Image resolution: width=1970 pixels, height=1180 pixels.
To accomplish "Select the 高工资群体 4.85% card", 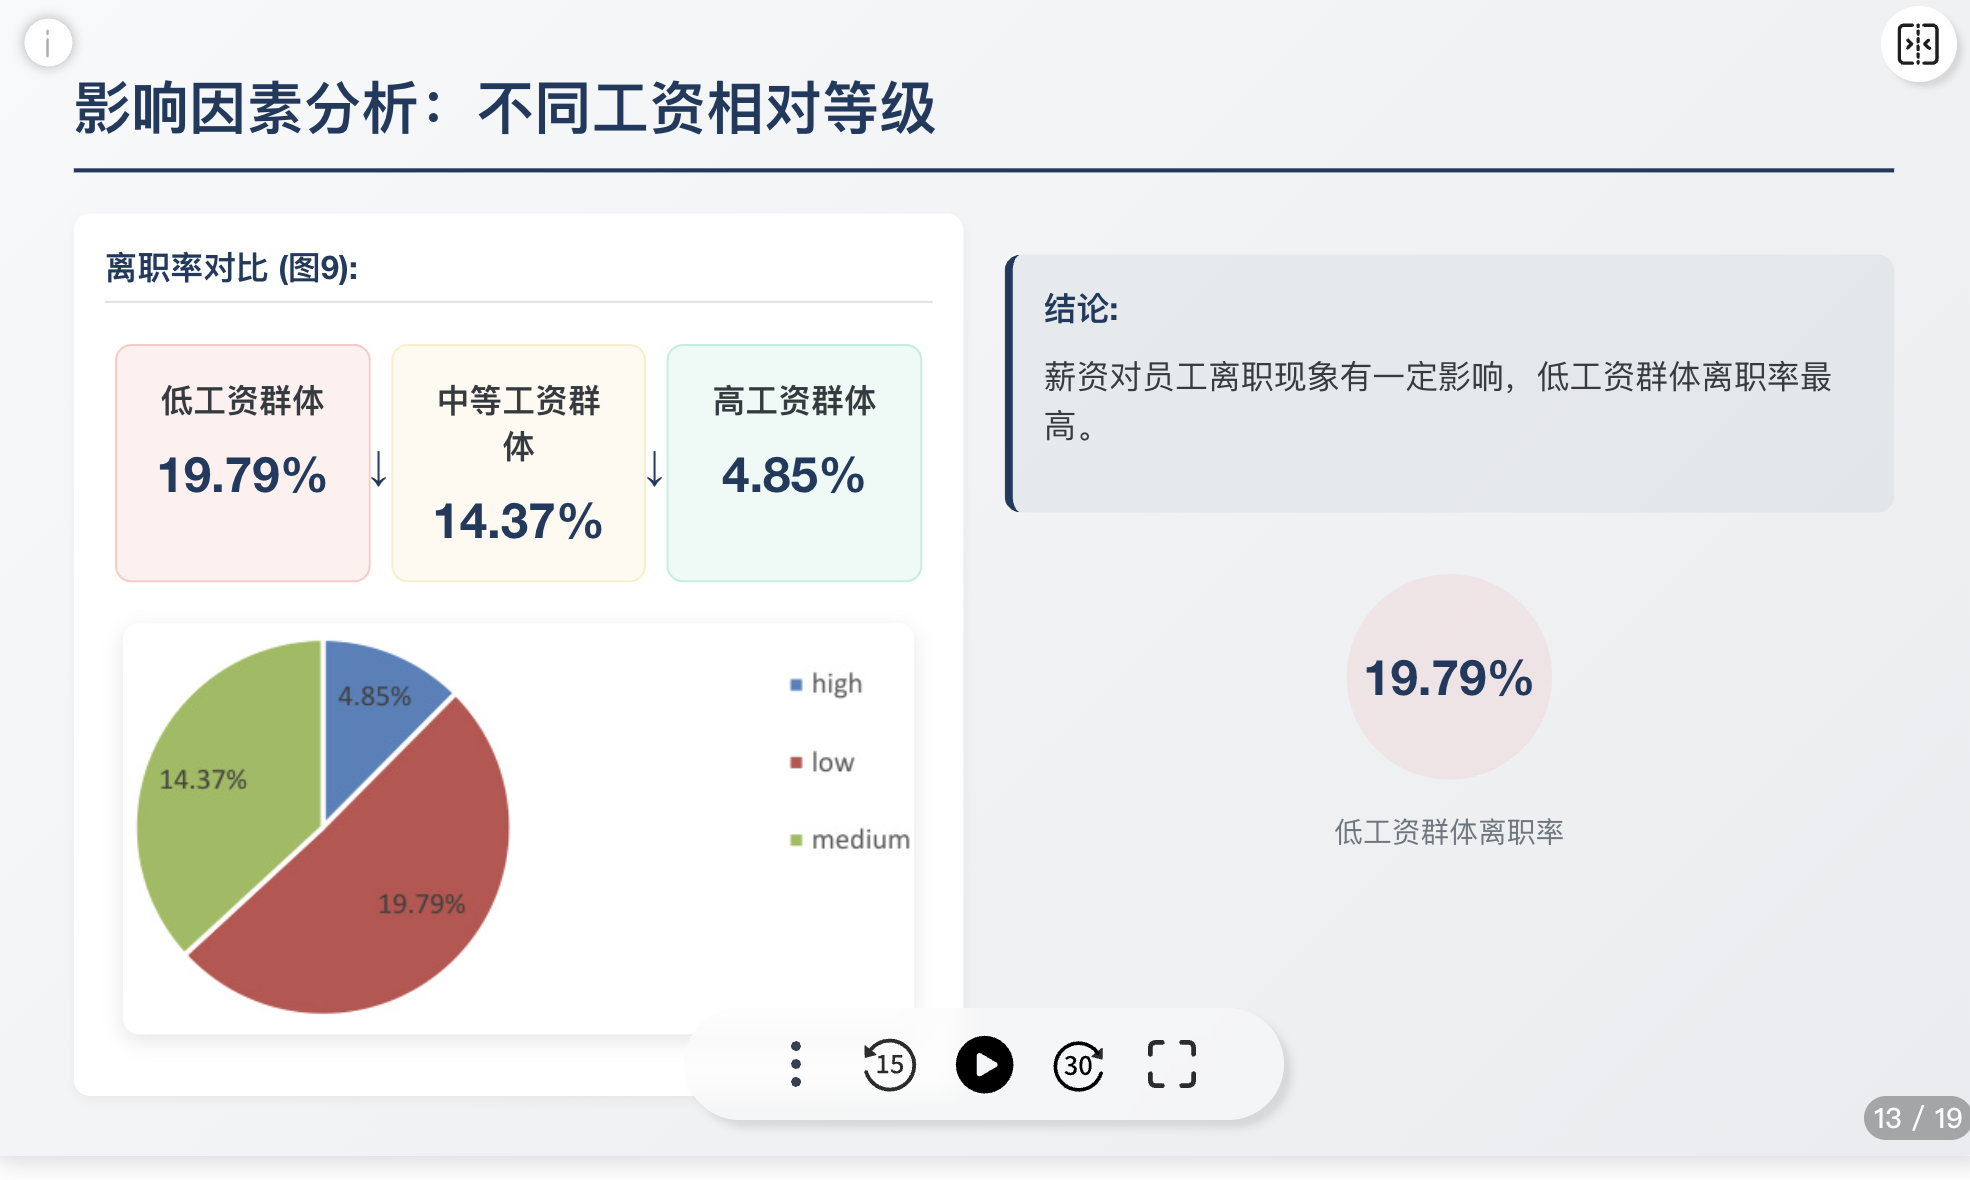I will pos(794,463).
